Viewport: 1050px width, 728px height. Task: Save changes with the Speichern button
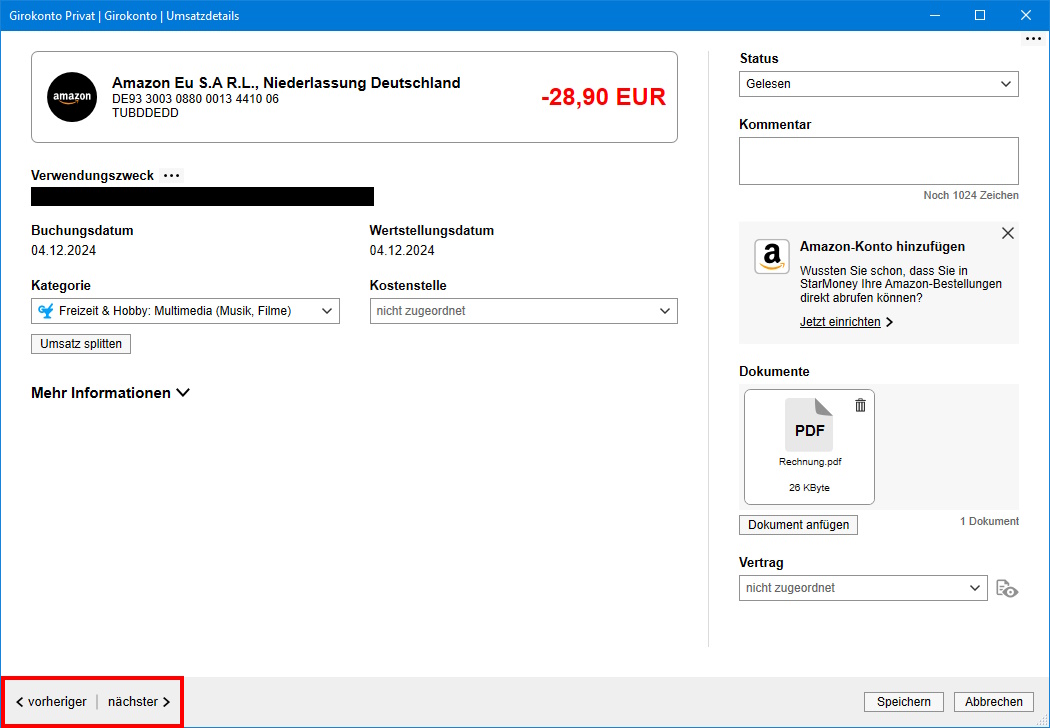pyautogui.click(x=903, y=702)
